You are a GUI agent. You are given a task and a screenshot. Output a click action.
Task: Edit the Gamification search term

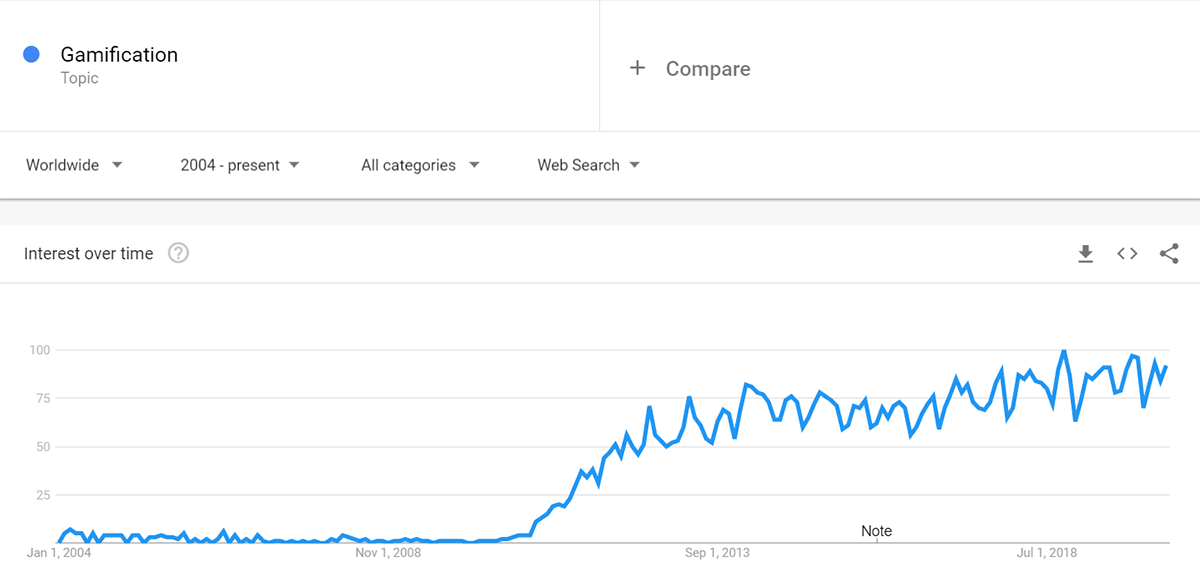pyautogui.click(x=119, y=54)
